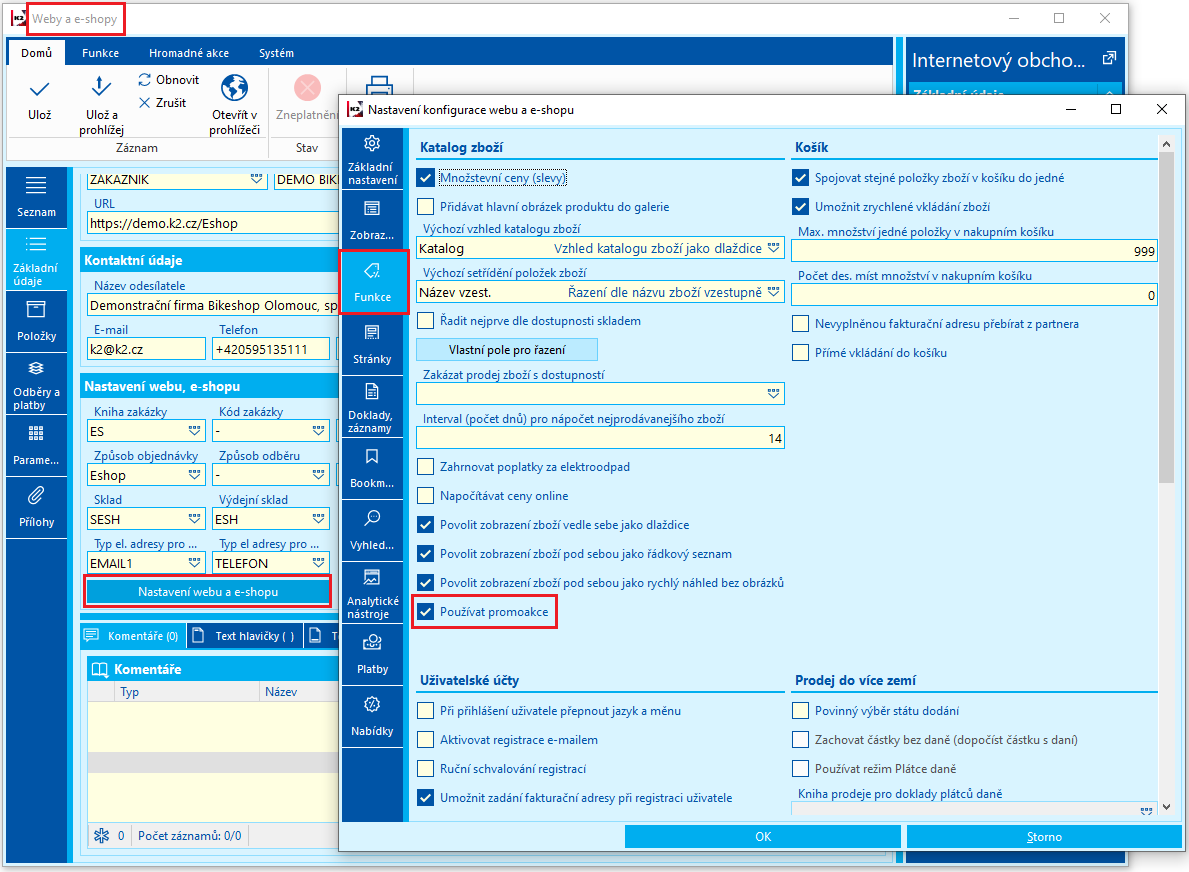
Task: Open the Výdejní sklad ESH dropdown
Action: pos(318,519)
